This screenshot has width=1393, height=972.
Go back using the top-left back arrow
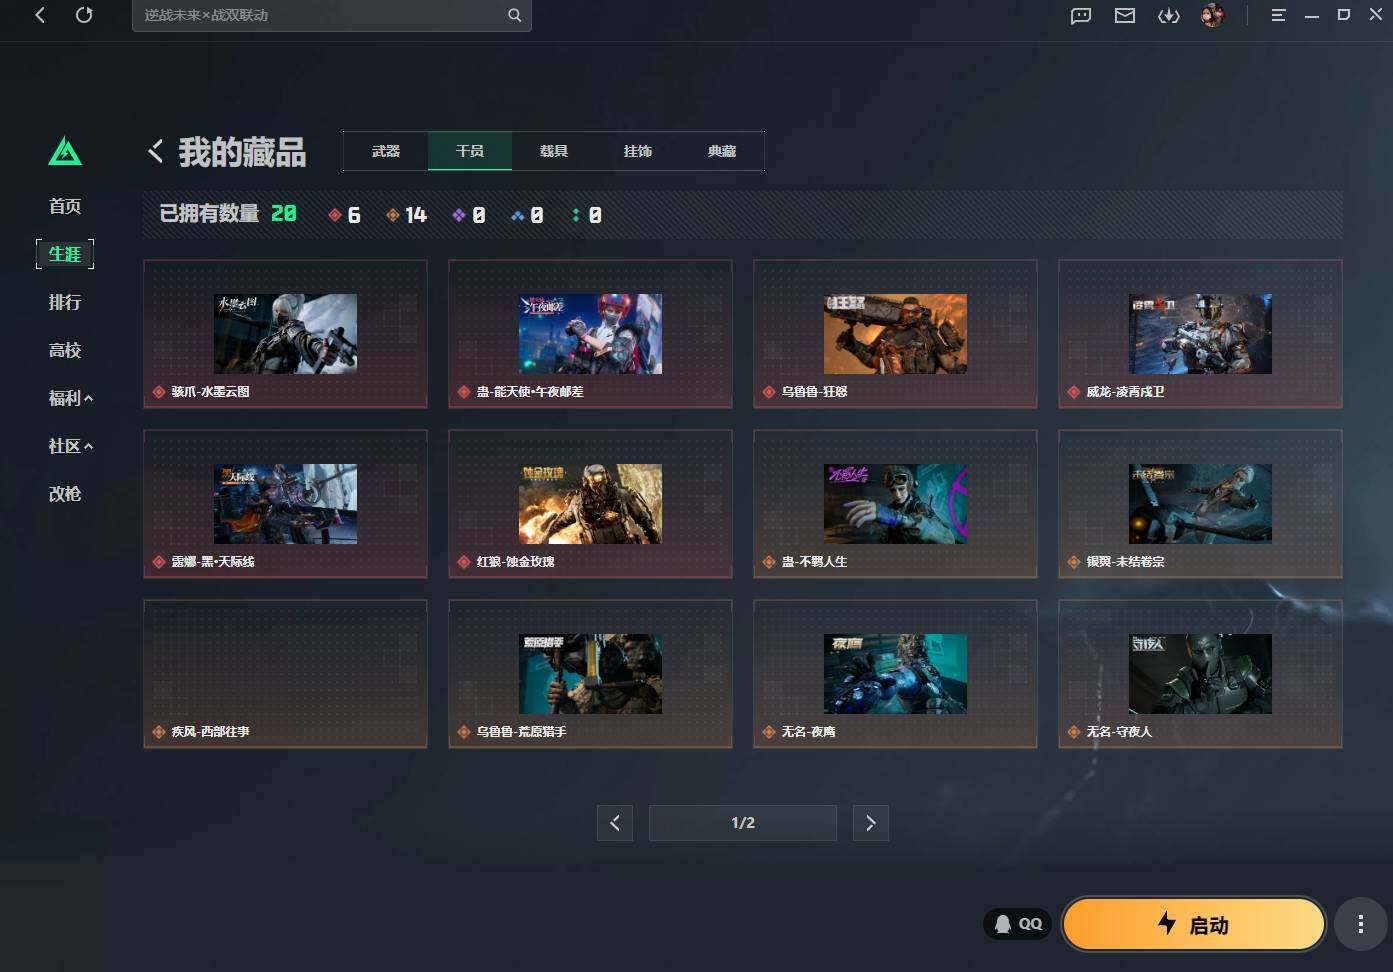click(40, 15)
